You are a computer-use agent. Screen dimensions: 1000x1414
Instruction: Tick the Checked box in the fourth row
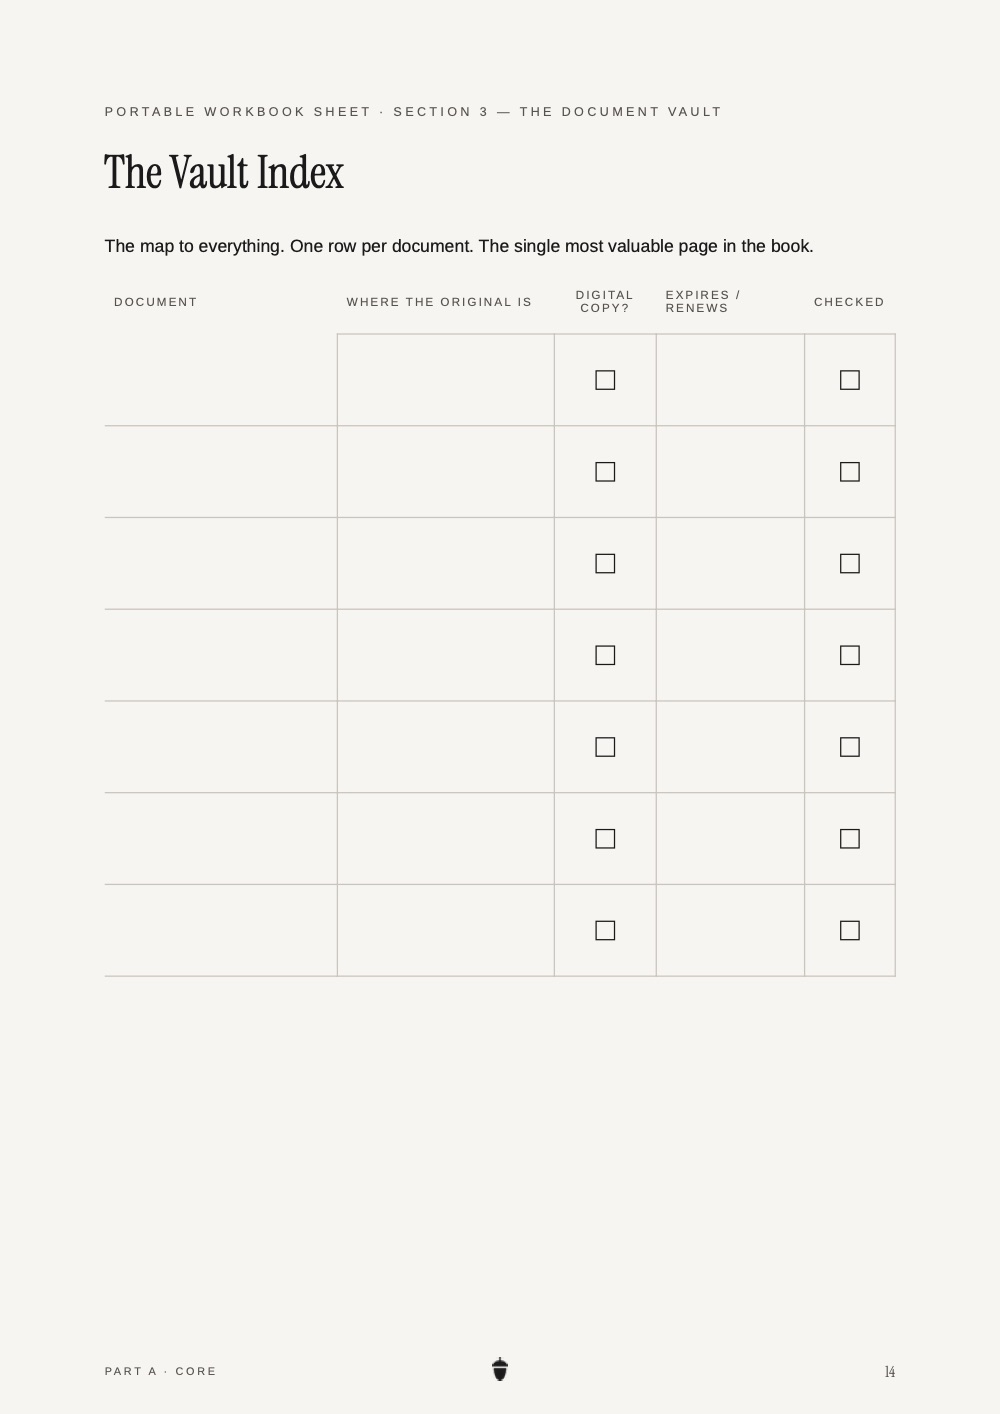(850, 655)
